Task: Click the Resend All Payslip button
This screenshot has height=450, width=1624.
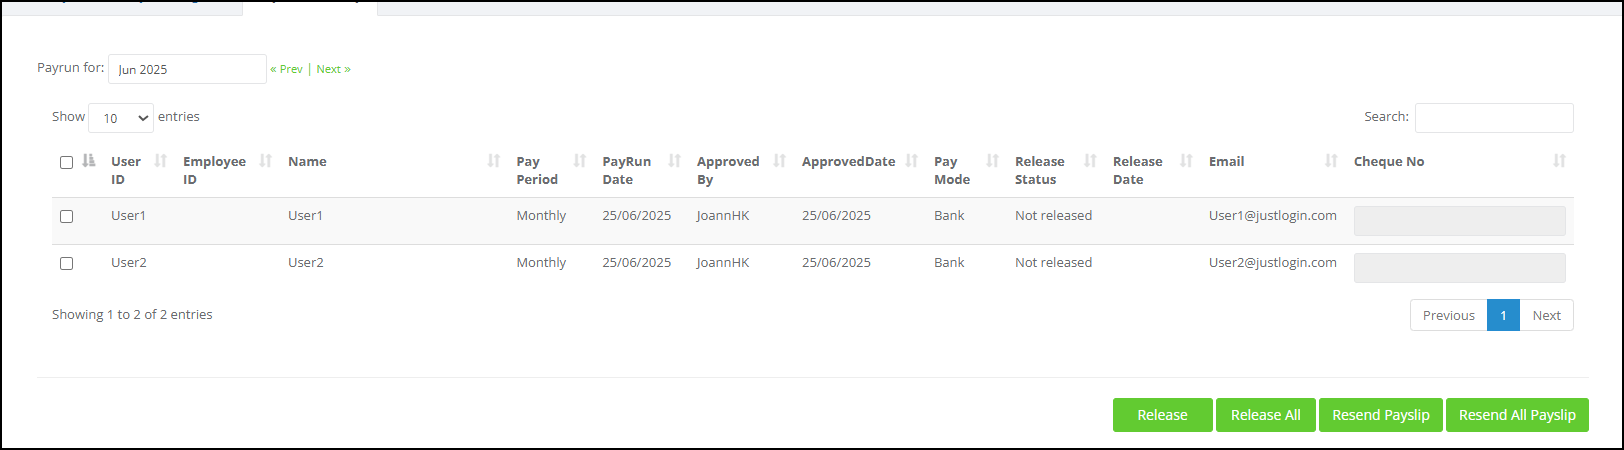Action: click(1517, 415)
